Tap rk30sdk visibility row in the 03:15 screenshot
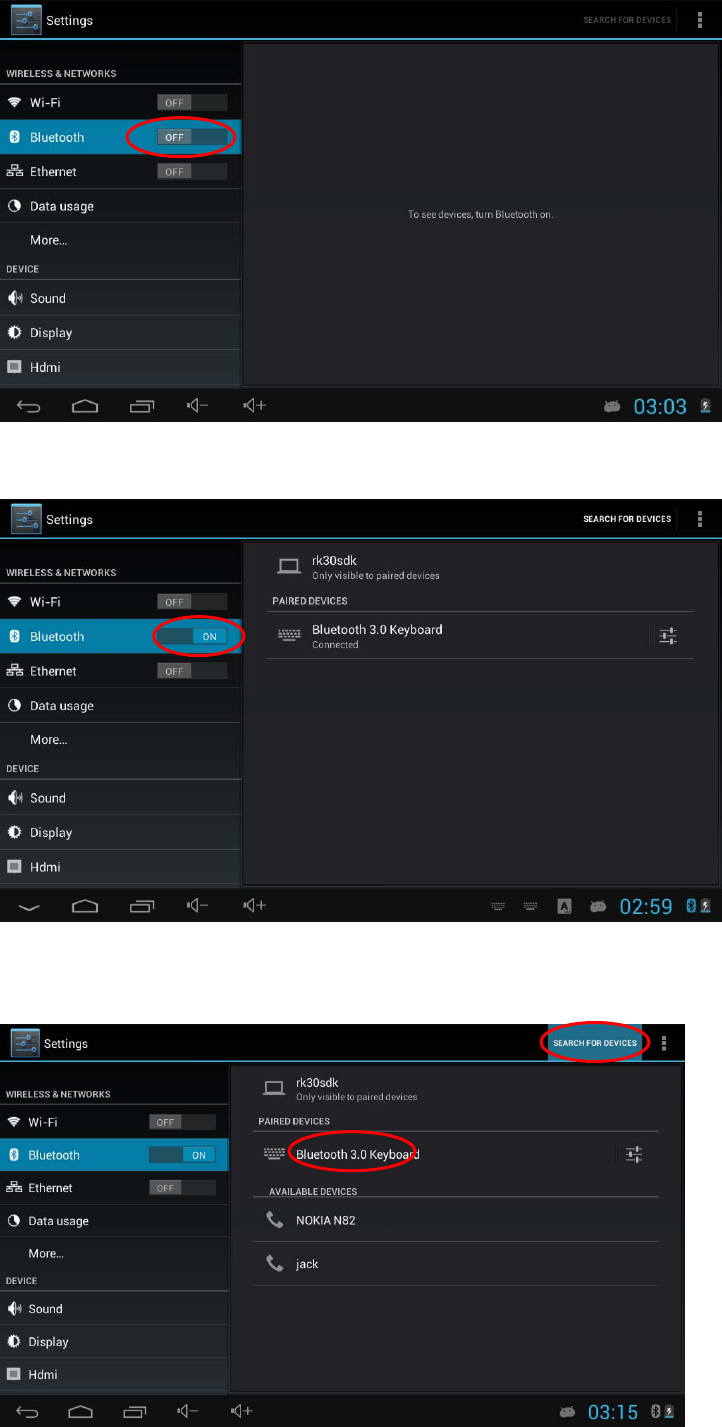 tap(456, 1088)
